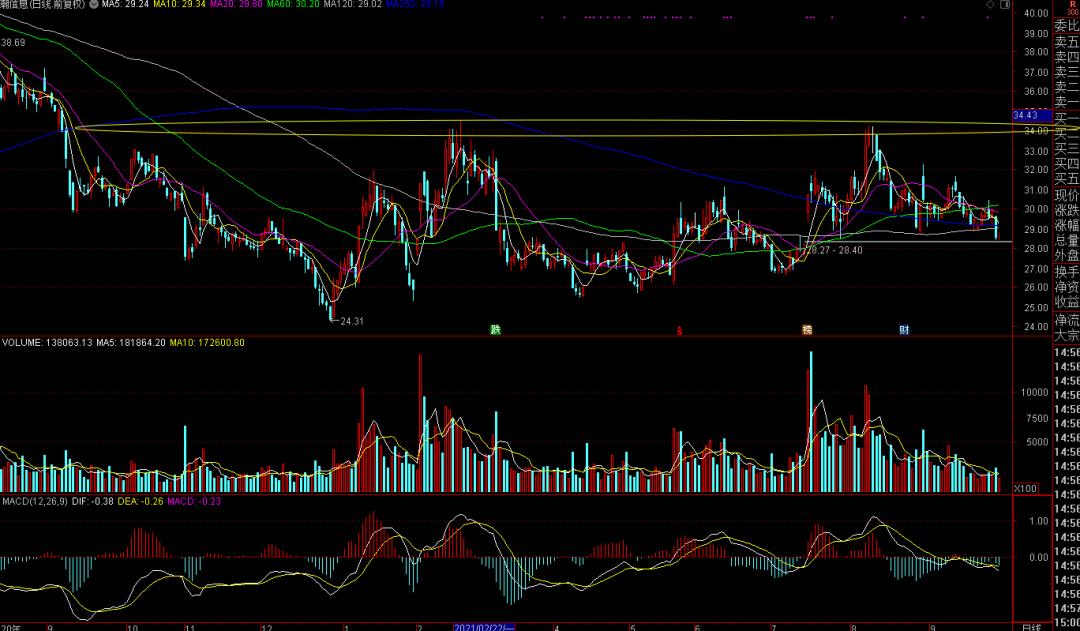Click the red $ dividend marker

pyautogui.click(x=679, y=330)
